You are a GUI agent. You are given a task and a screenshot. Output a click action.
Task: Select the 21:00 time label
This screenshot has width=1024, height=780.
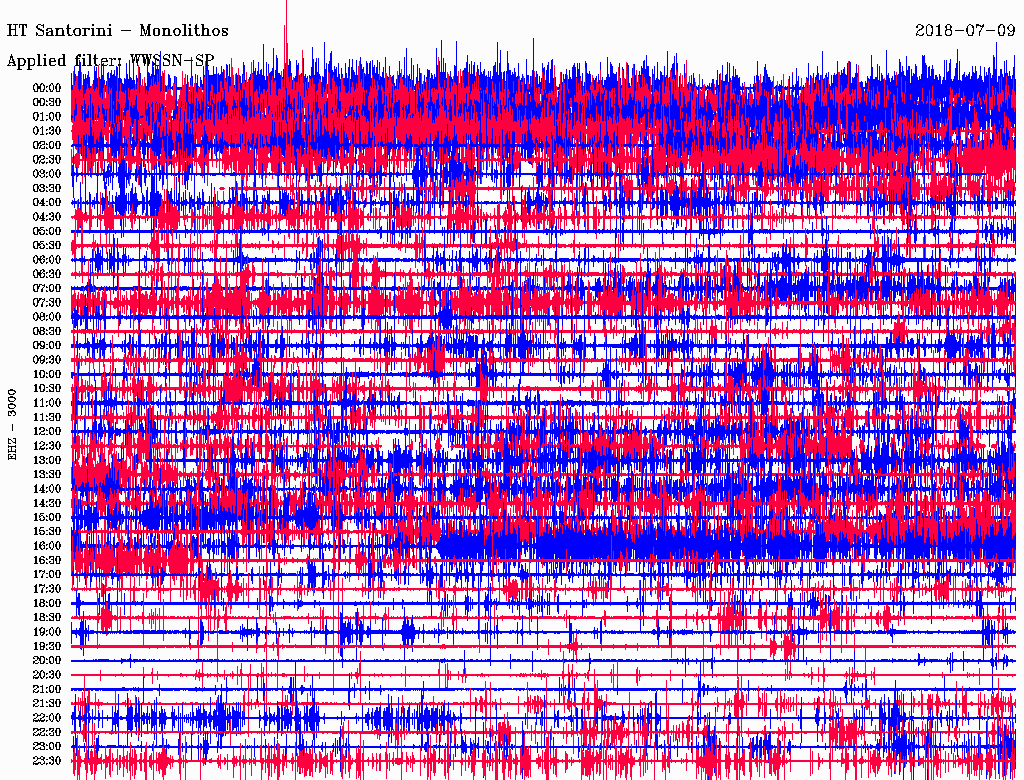pyautogui.click(x=47, y=689)
